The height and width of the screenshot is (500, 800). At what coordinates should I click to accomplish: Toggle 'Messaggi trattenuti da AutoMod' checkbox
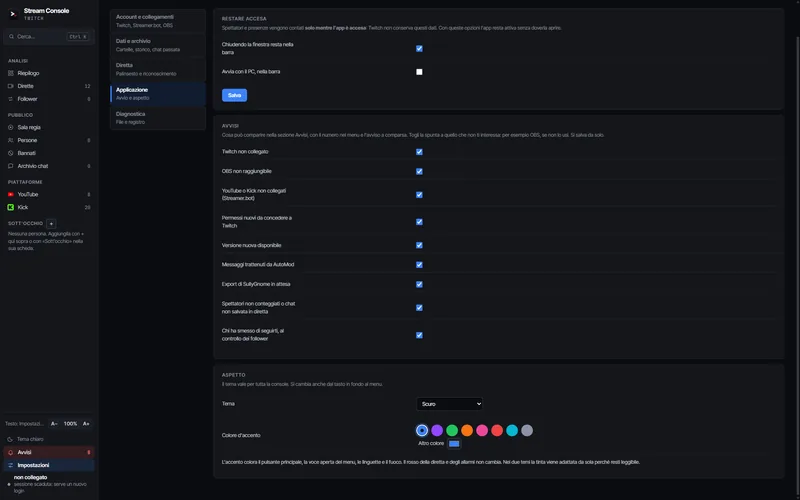419,265
